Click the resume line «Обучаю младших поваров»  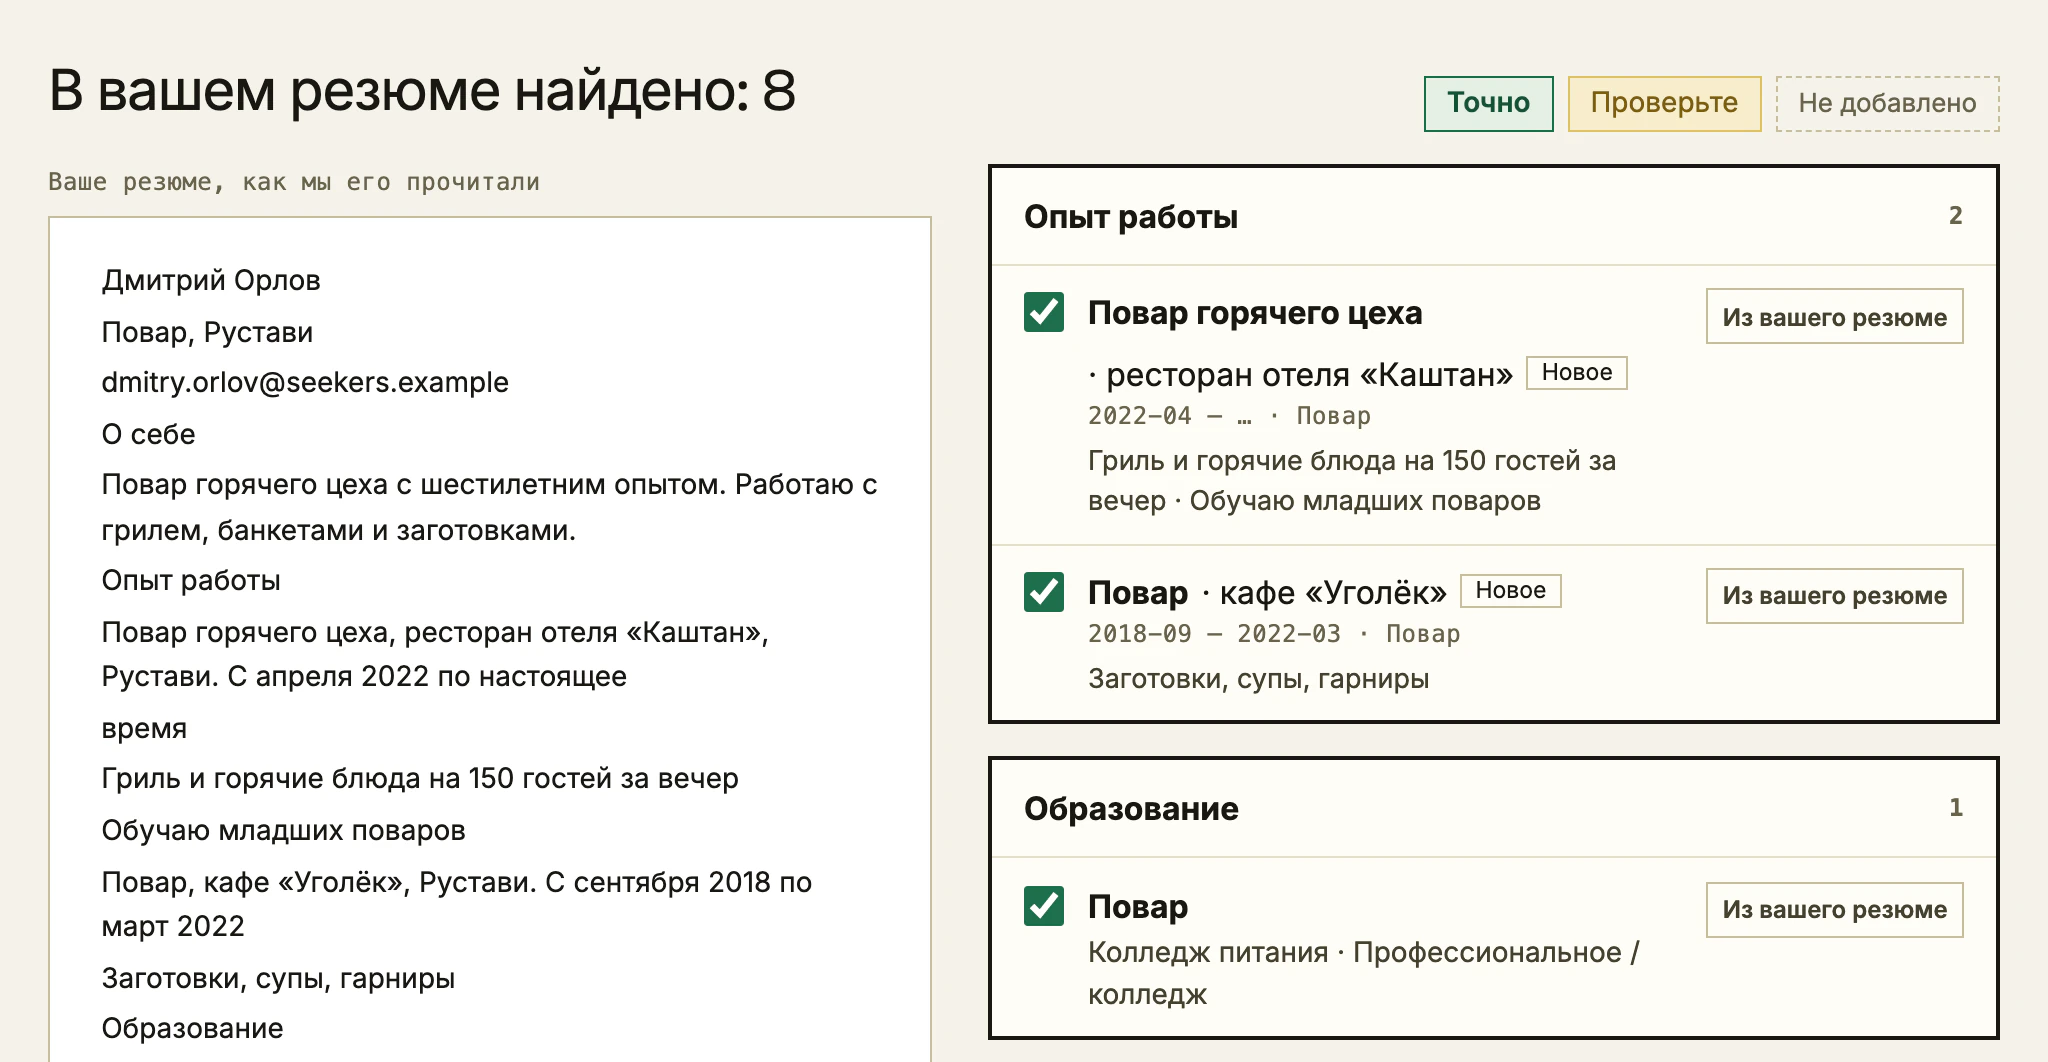(283, 830)
